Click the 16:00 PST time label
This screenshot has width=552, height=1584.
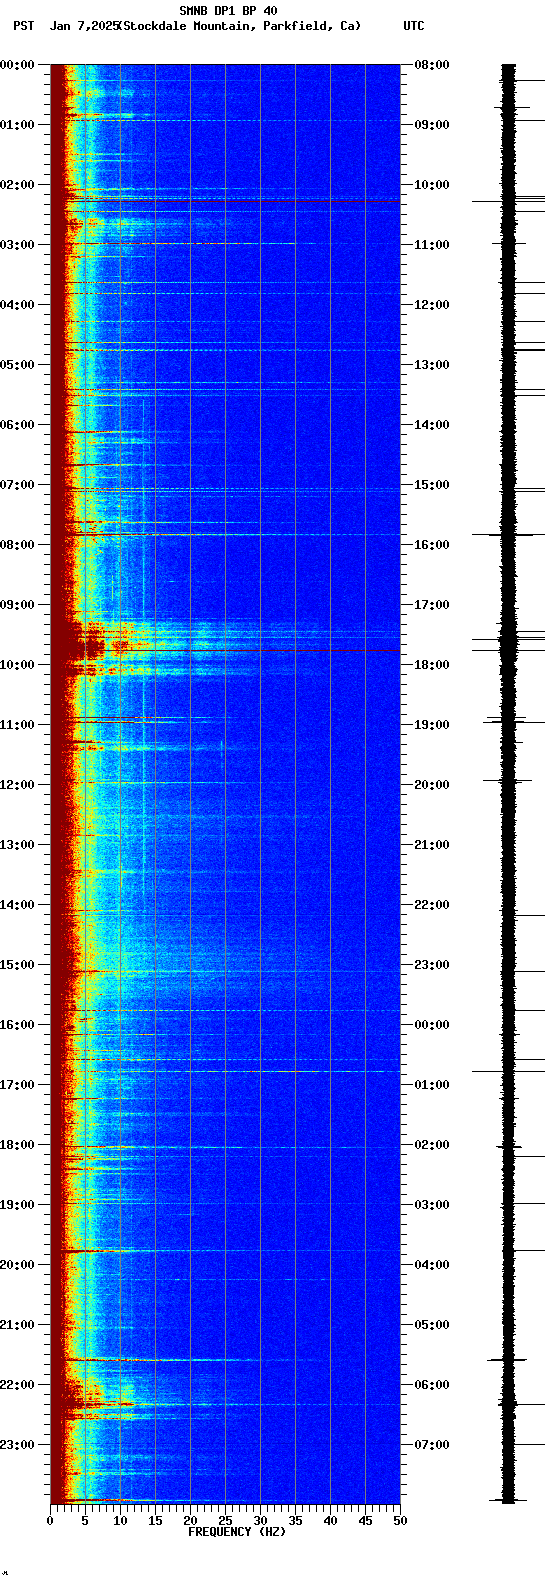click(17, 1025)
